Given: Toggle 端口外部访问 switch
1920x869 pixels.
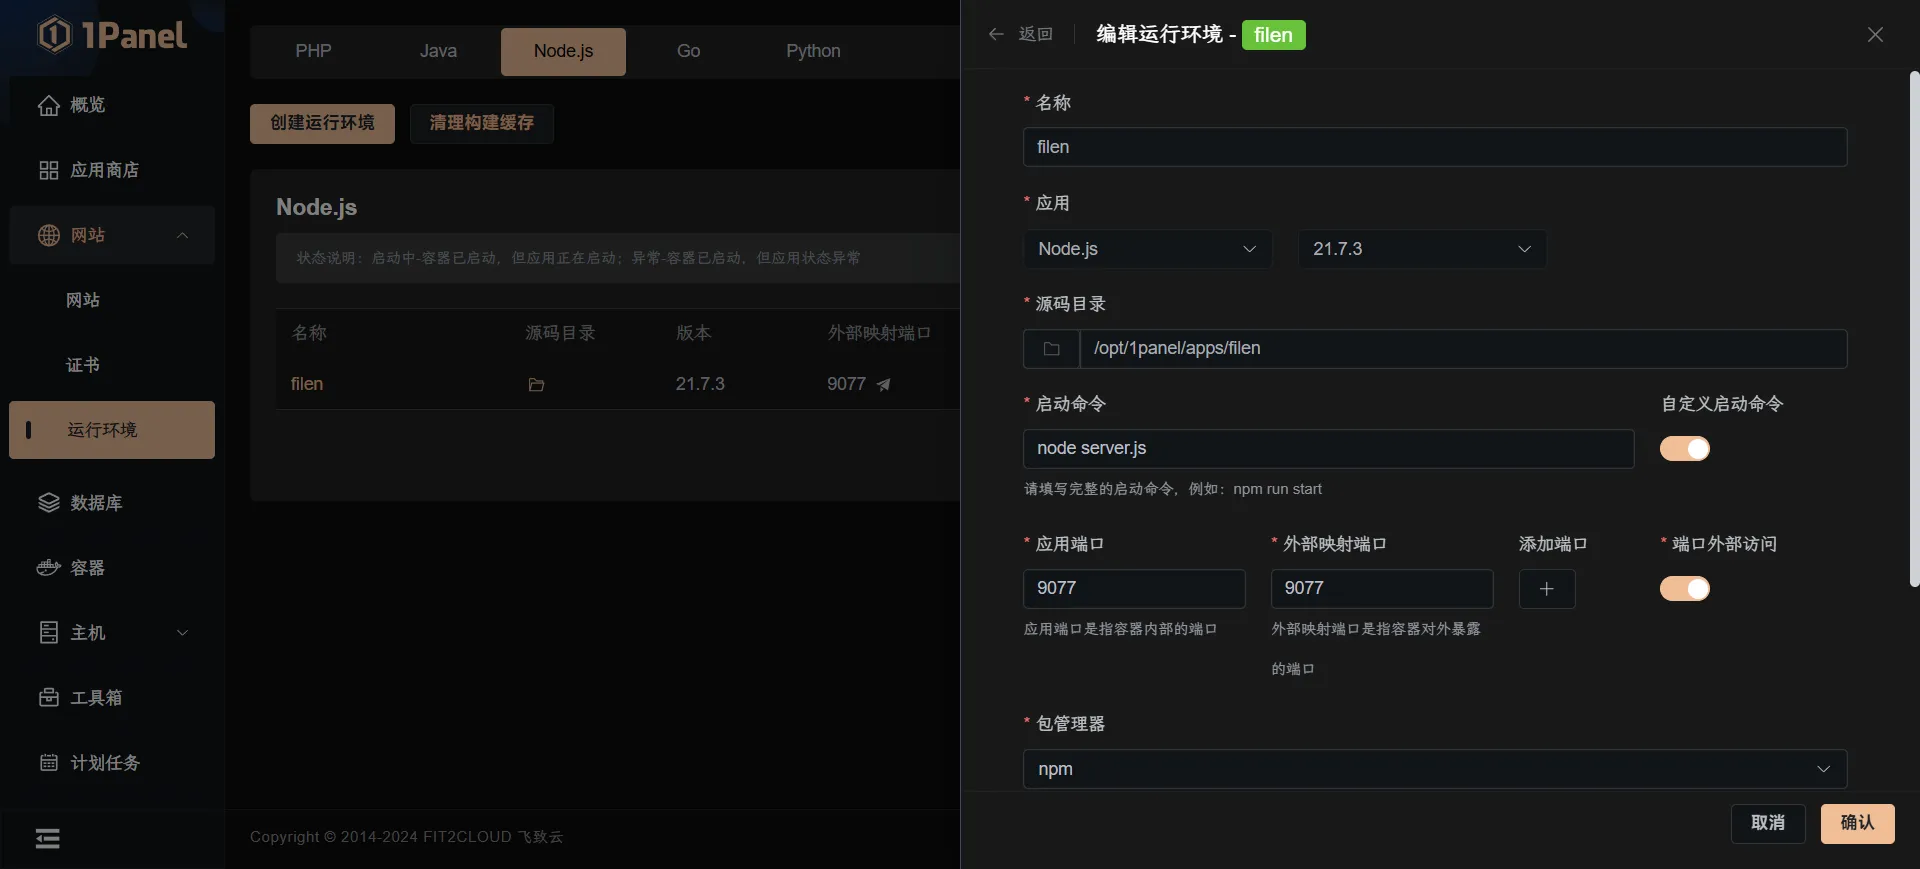Looking at the screenshot, I should tap(1685, 588).
